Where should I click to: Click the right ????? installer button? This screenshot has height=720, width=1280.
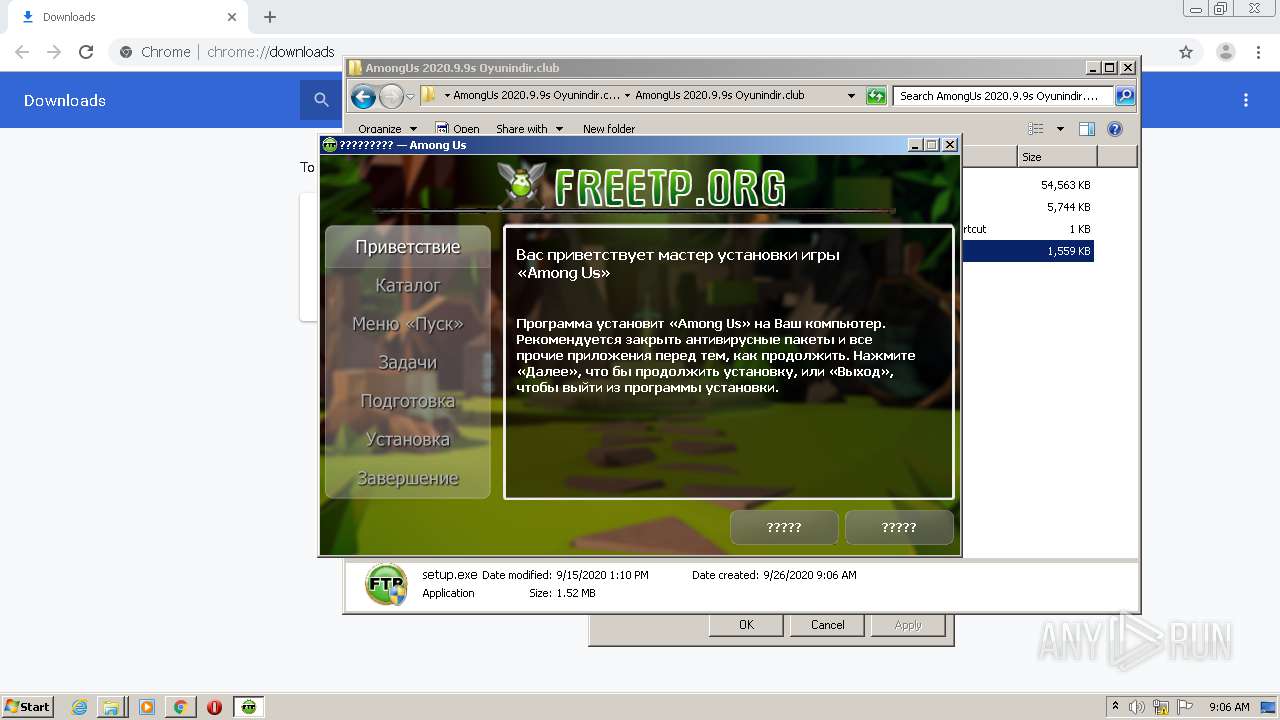(x=899, y=527)
